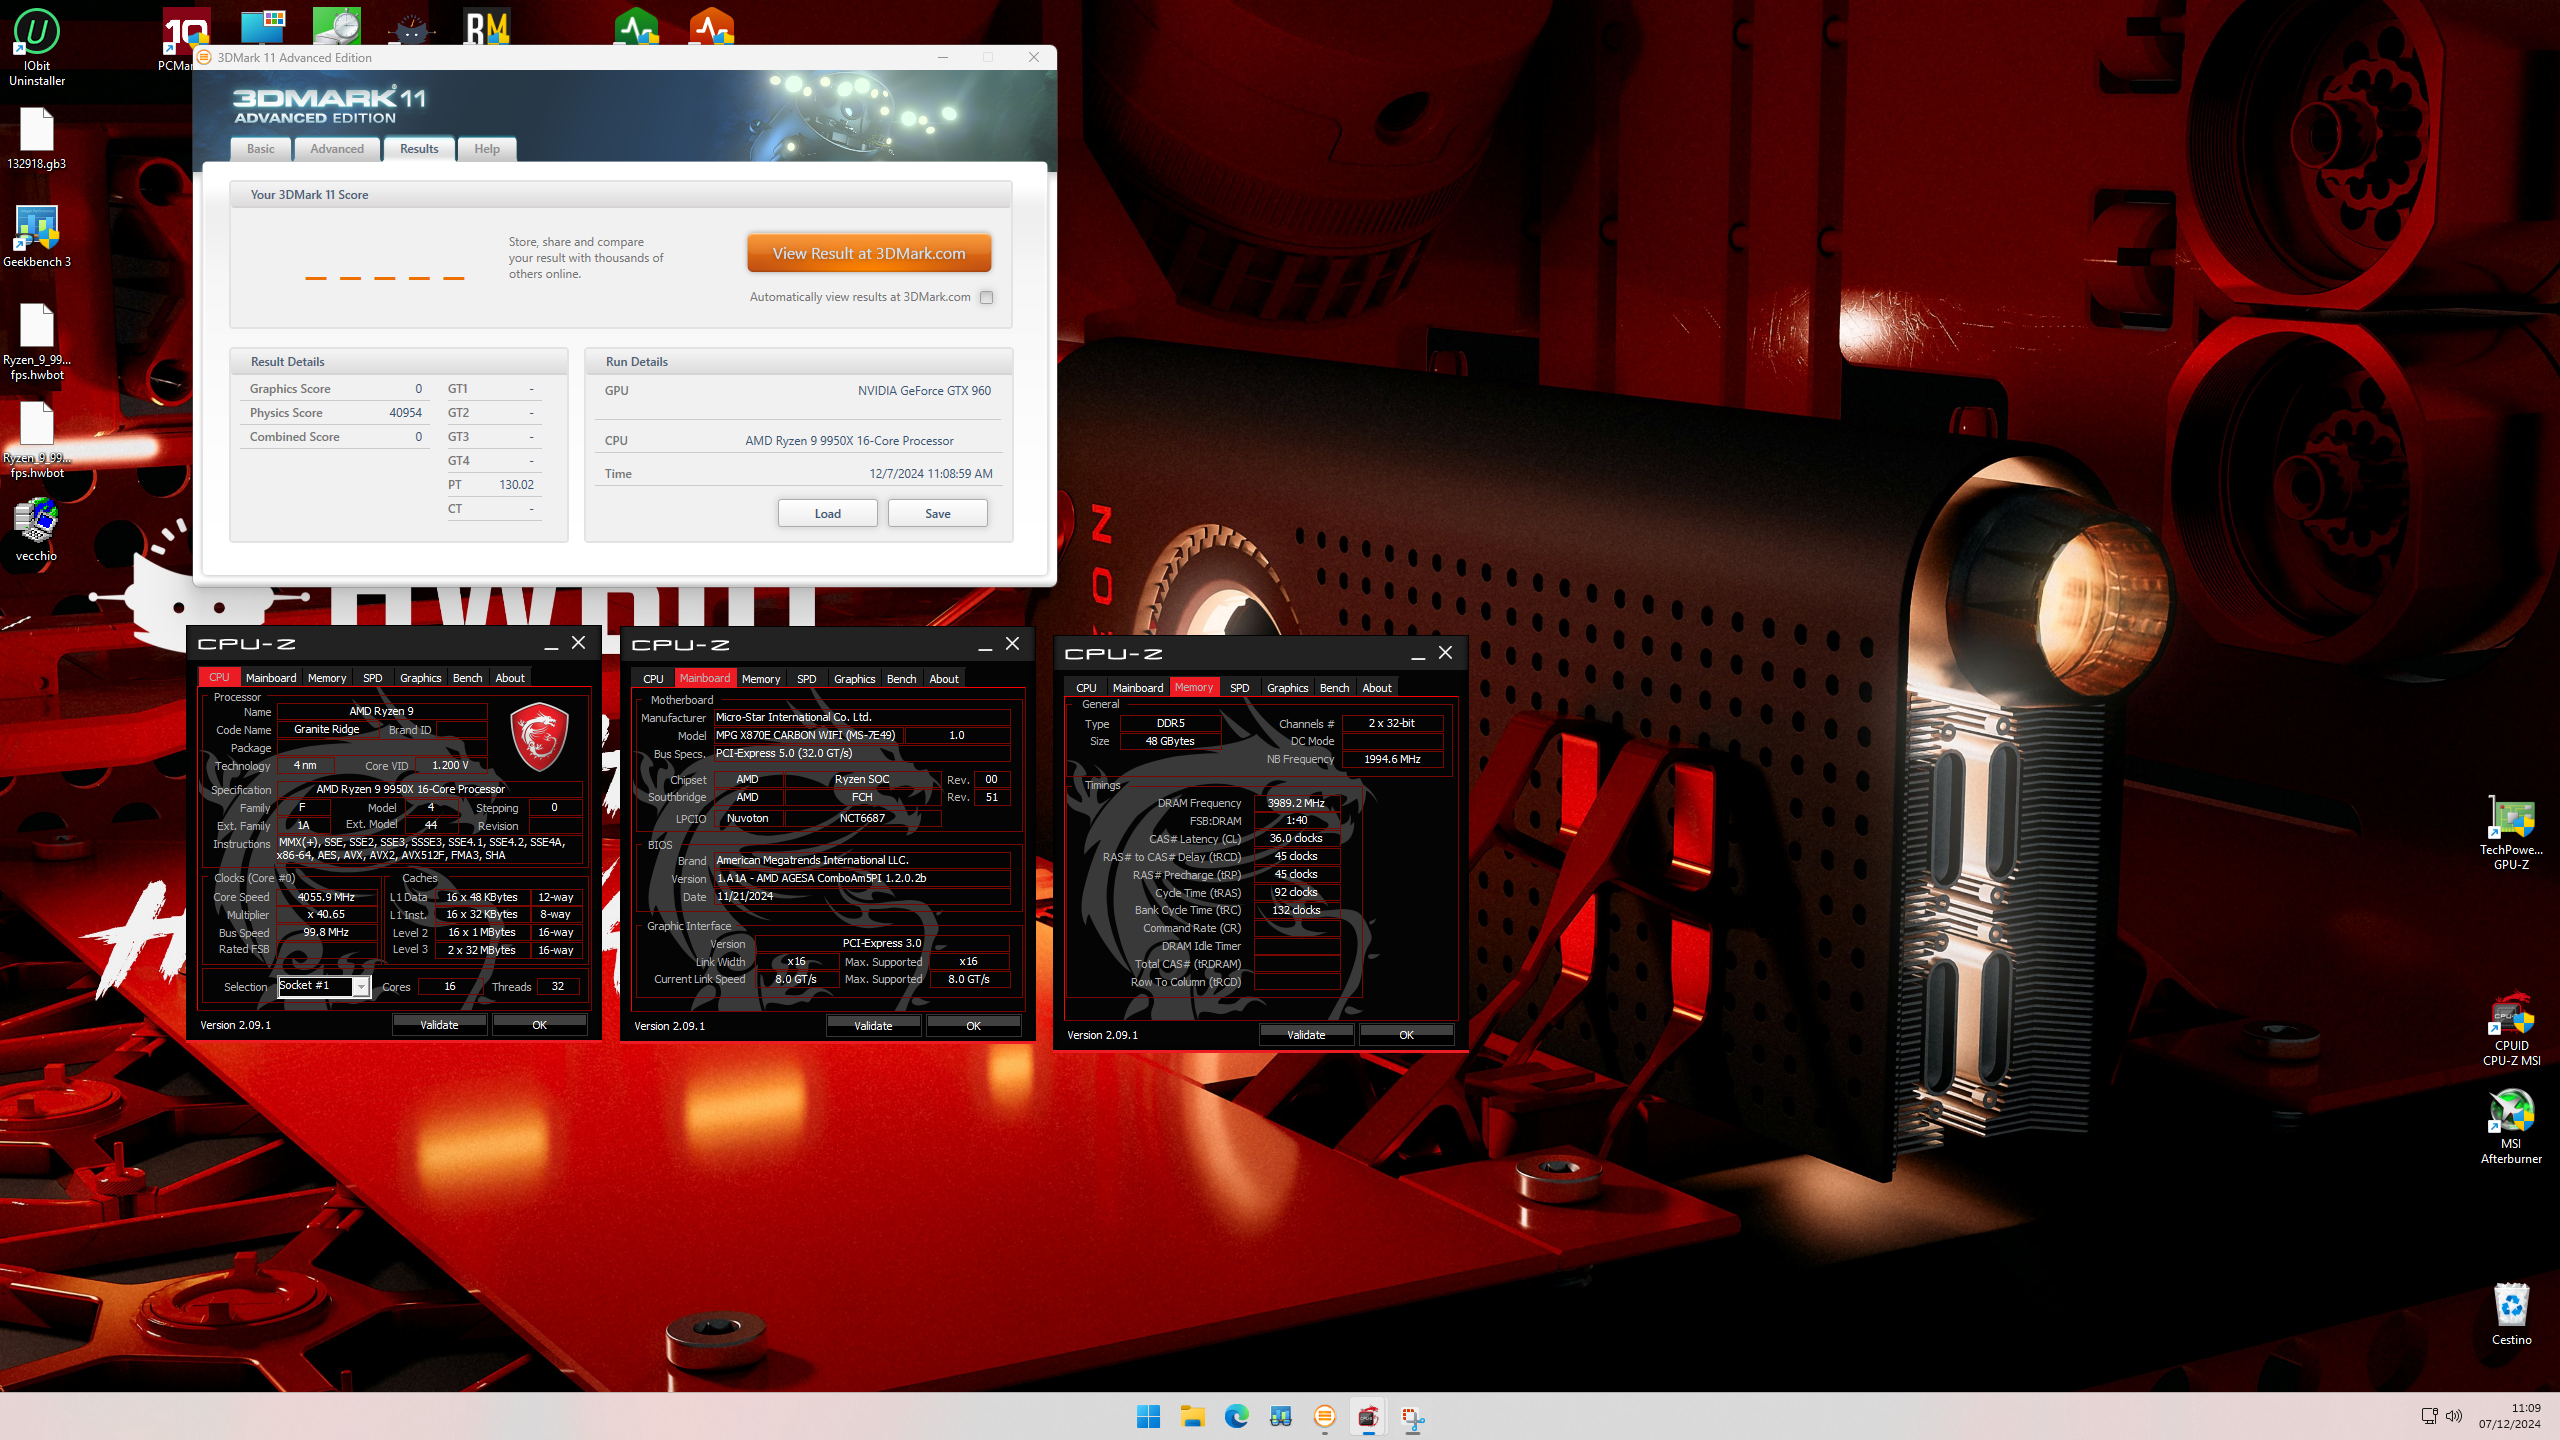Open the Cestino recycle bin

(x=2511, y=1314)
